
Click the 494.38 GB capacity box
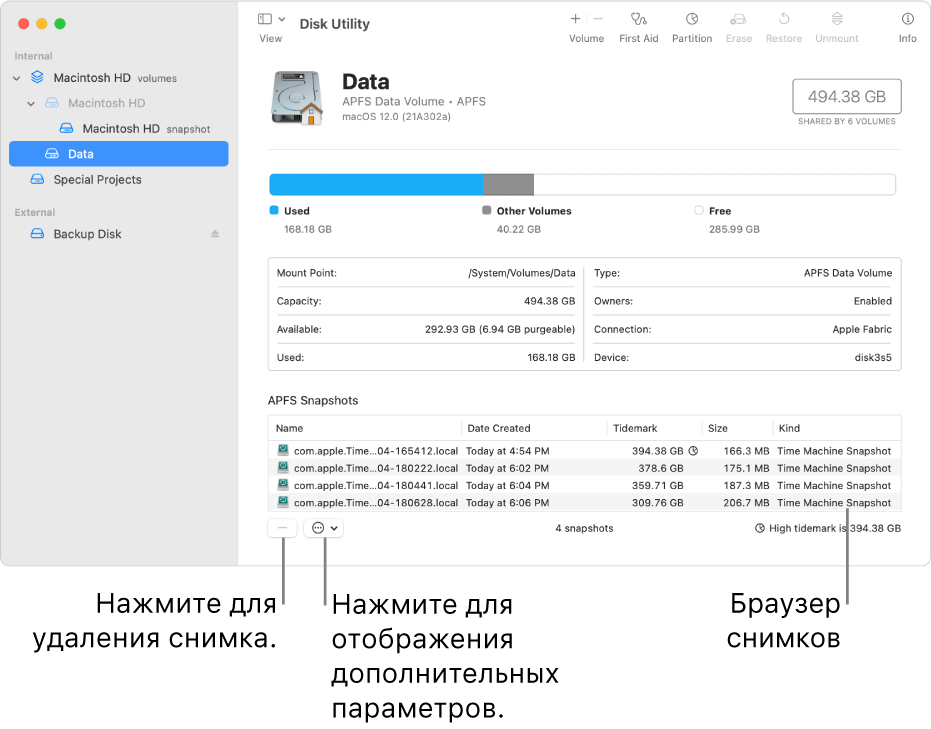847,96
